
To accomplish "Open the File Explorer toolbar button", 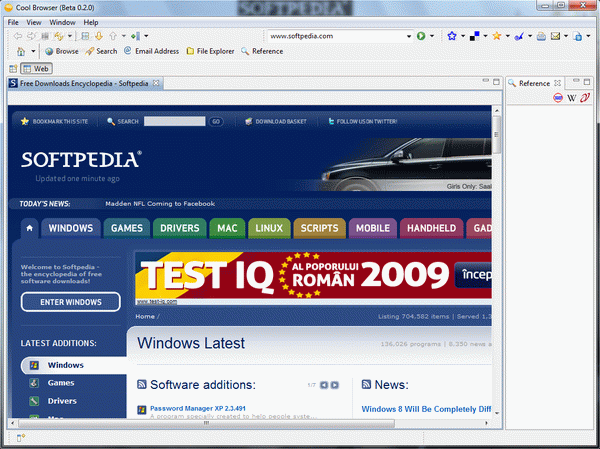I will coord(210,51).
